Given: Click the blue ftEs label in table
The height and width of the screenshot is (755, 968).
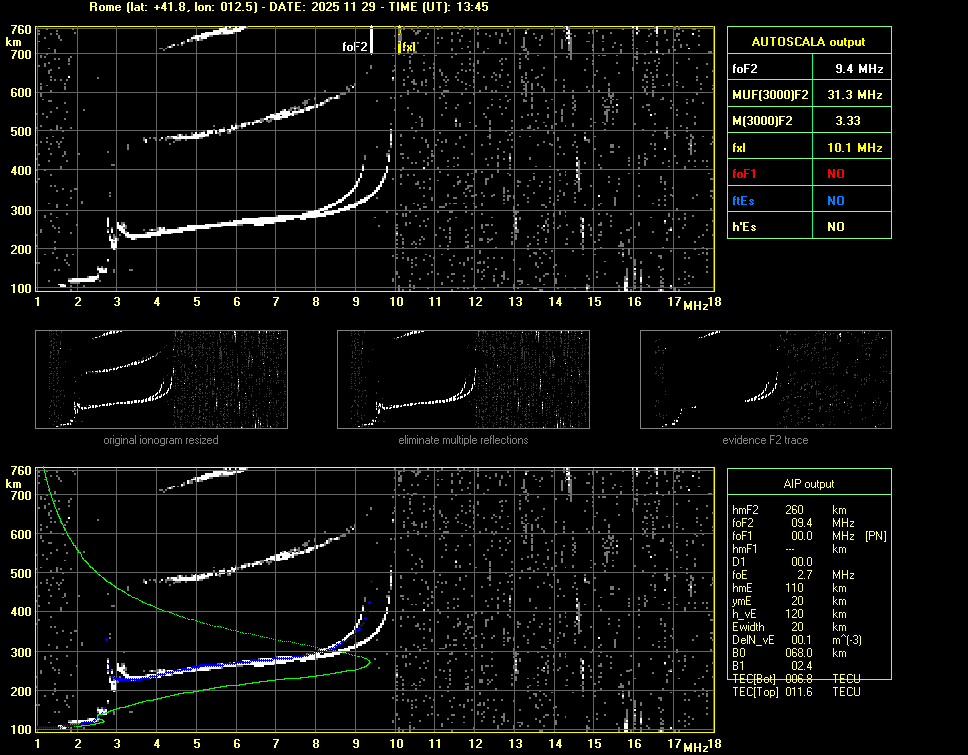Looking at the screenshot, I should pos(745,200).
